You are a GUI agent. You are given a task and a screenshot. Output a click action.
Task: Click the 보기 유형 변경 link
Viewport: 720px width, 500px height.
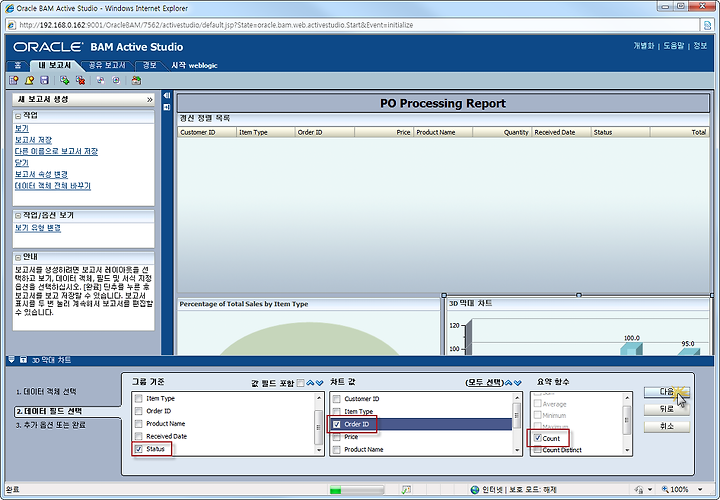coord(38,228)
